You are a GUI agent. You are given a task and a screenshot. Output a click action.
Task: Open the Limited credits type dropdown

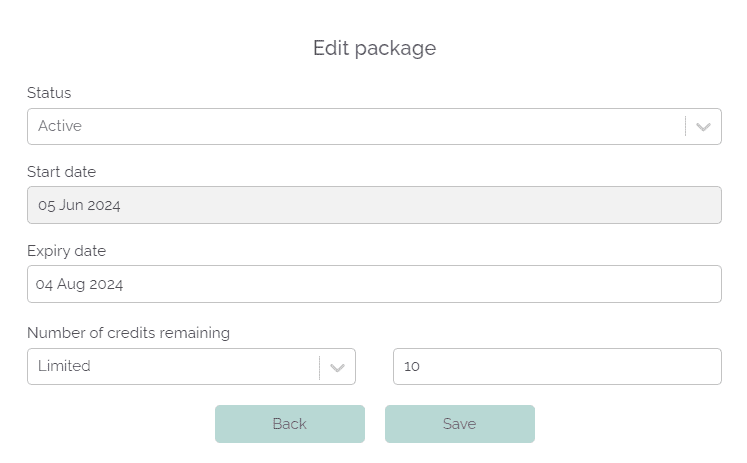(x=175, y=367)
